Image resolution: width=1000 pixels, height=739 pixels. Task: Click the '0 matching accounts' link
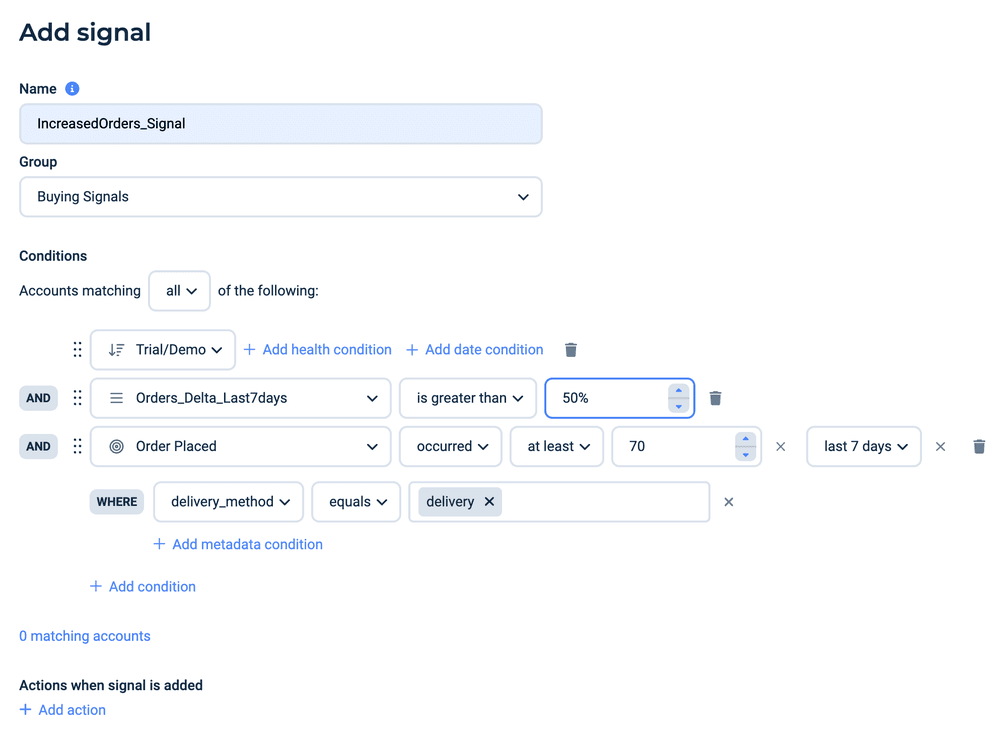[85, 636]
